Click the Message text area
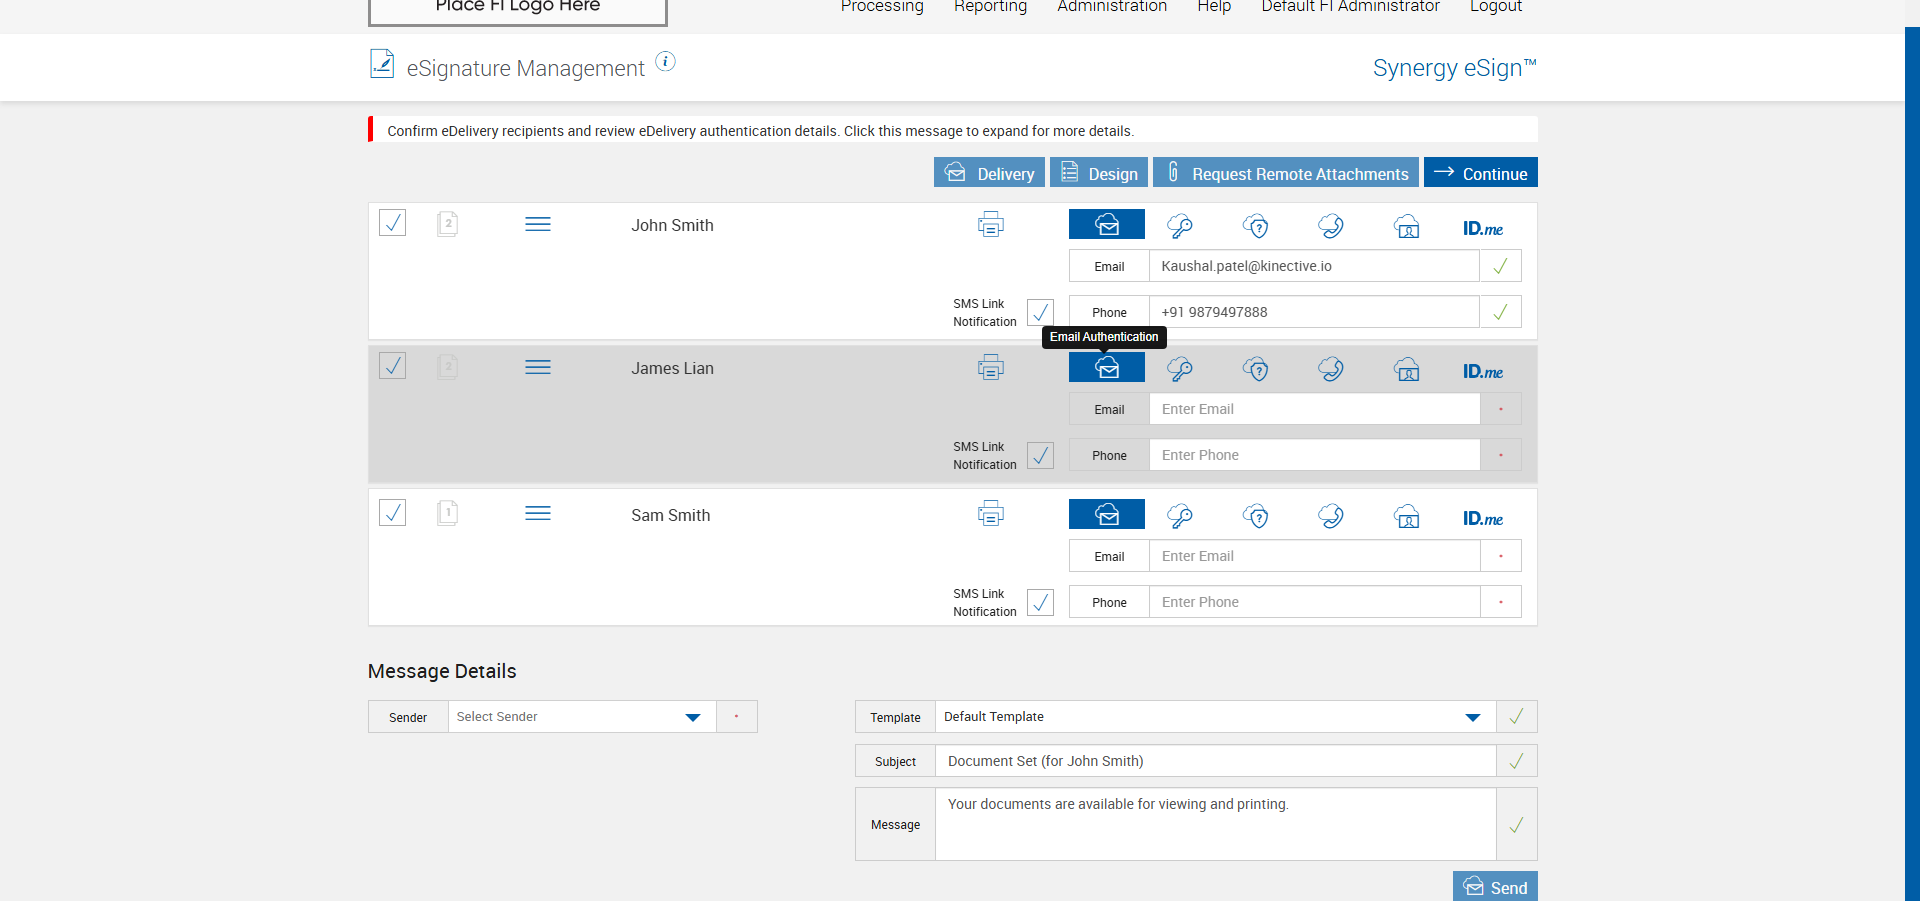This screenshot has height=901, width=1920. pos(1215,824)
